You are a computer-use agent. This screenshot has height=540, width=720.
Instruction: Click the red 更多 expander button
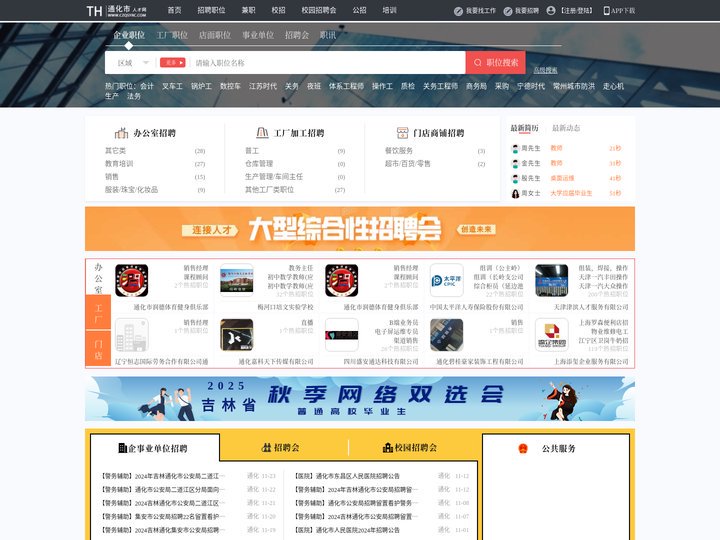point(173,62)
